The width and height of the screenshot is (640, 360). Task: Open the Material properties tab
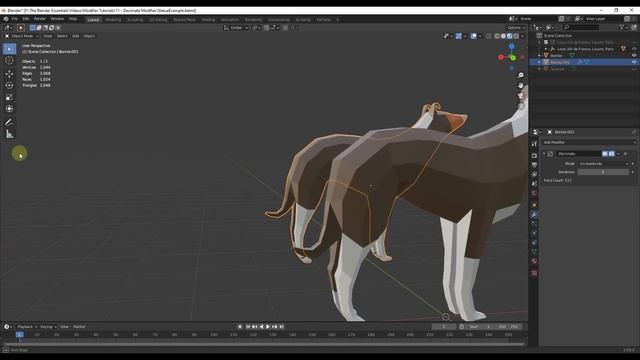coord(534,261)
